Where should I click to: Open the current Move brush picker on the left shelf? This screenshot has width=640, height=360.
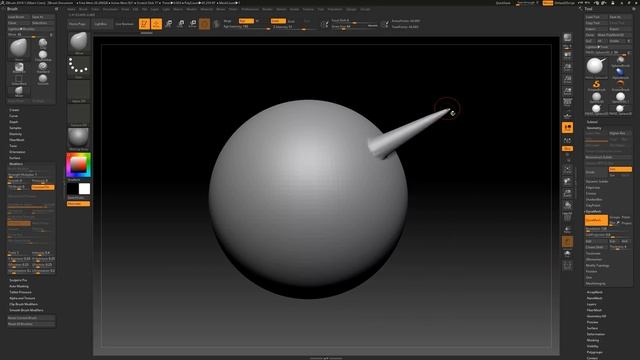tap(78, 43)
